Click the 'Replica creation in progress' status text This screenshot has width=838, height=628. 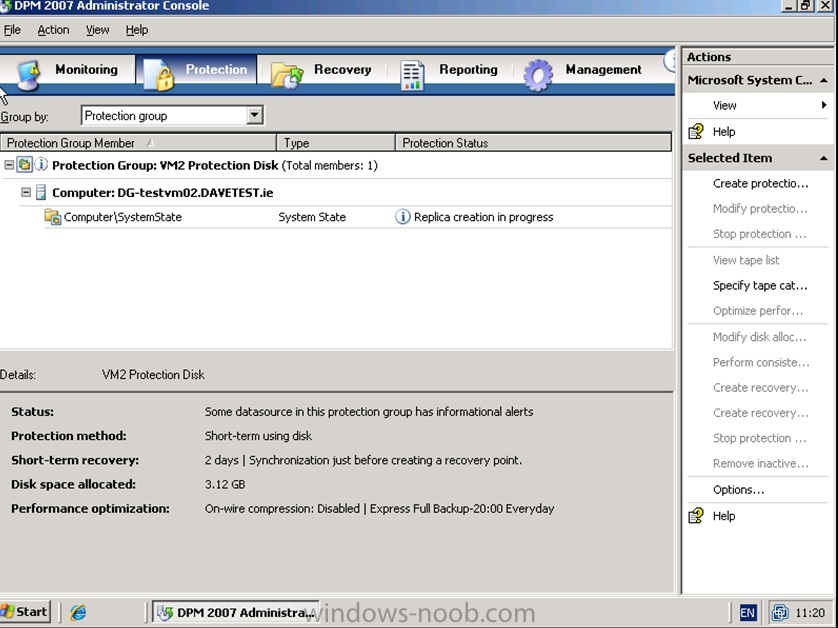[483, 217]
